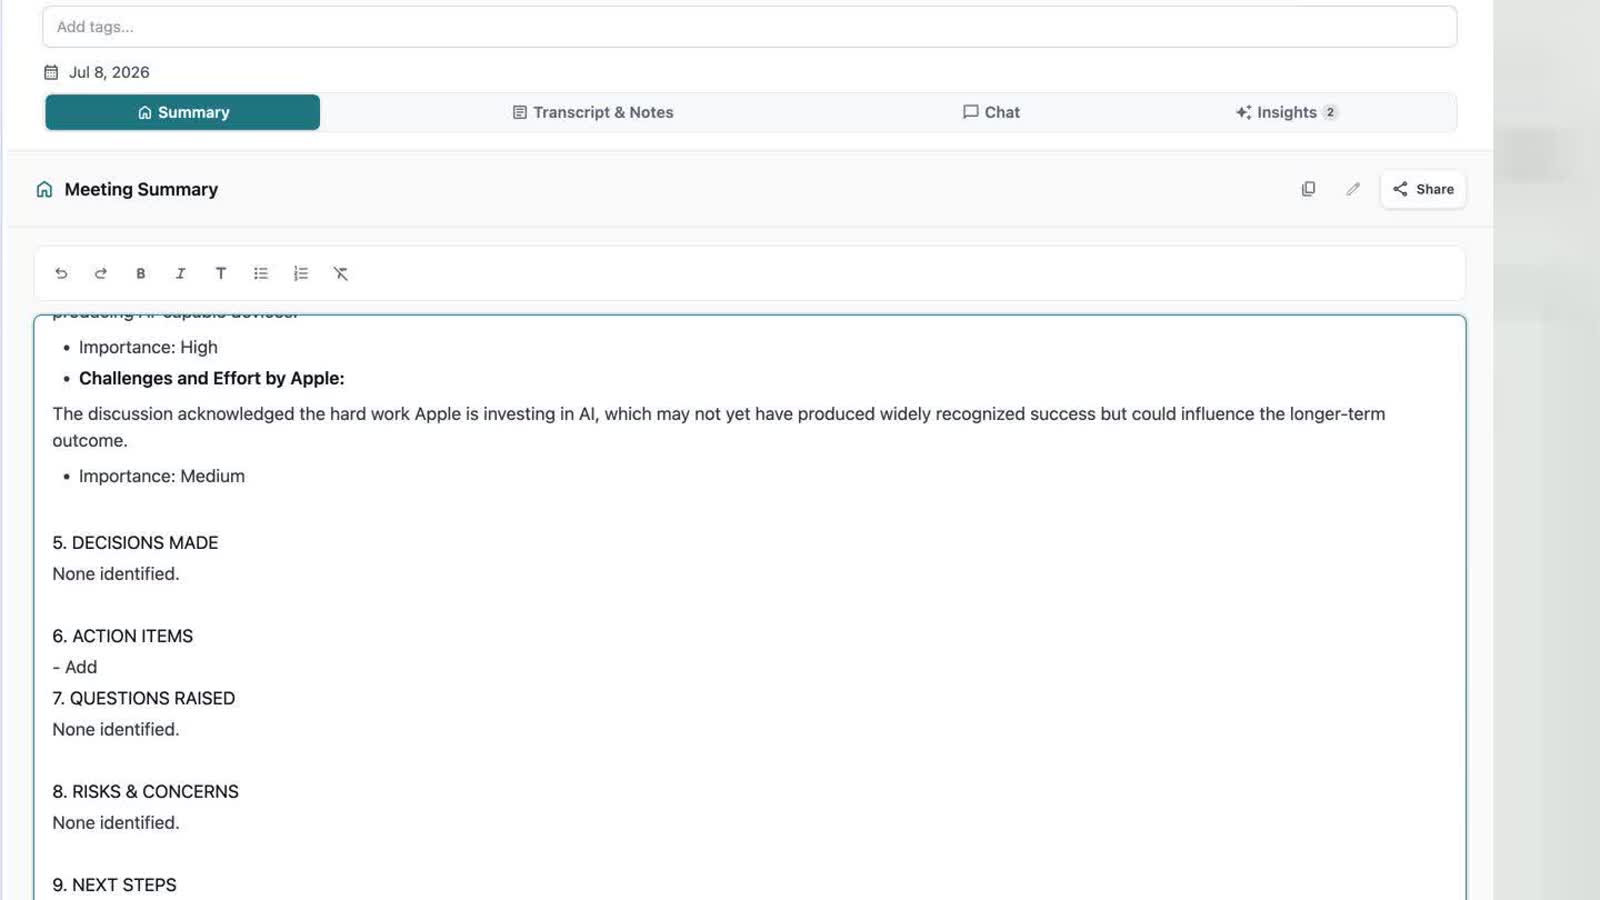Click the 6. ACTION ITEMS heading
Screen dimensions: 1600x900
123,636
